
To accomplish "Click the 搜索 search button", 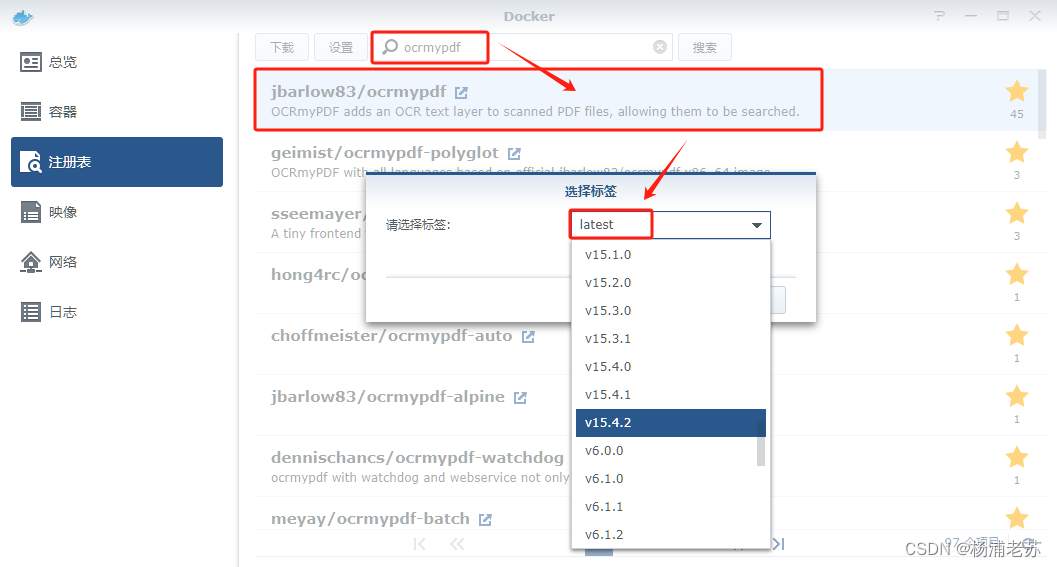I will tap(704, 47).
